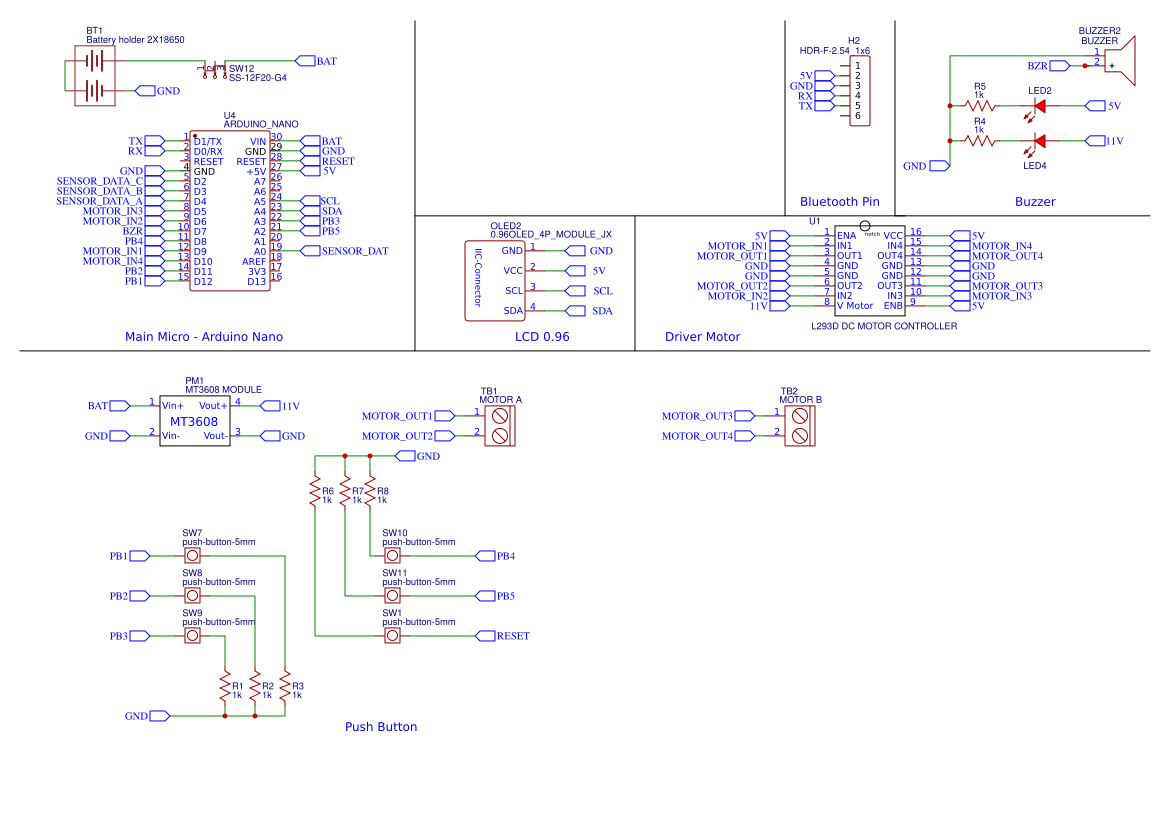This screenshot has width=1169, height=827.
Task: Select the PM1 MT3608 module block
Action: point(195,421)
